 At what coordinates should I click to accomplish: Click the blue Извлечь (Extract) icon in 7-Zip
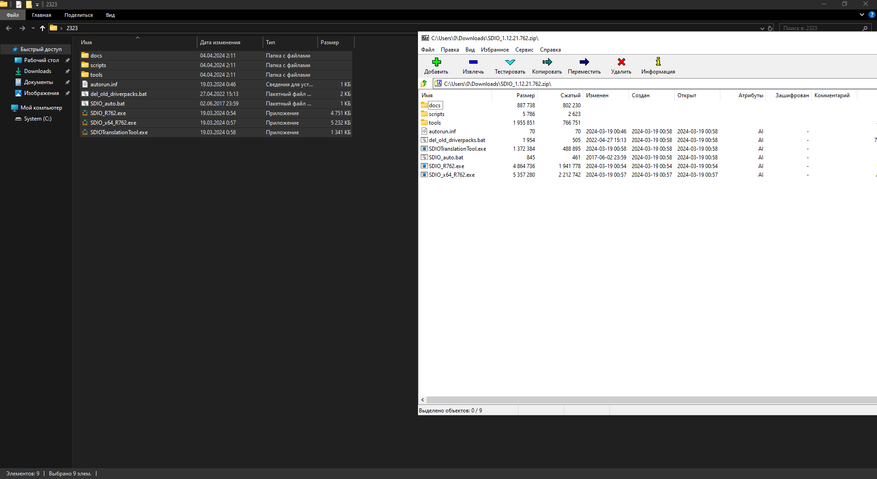tap(473, 62)
